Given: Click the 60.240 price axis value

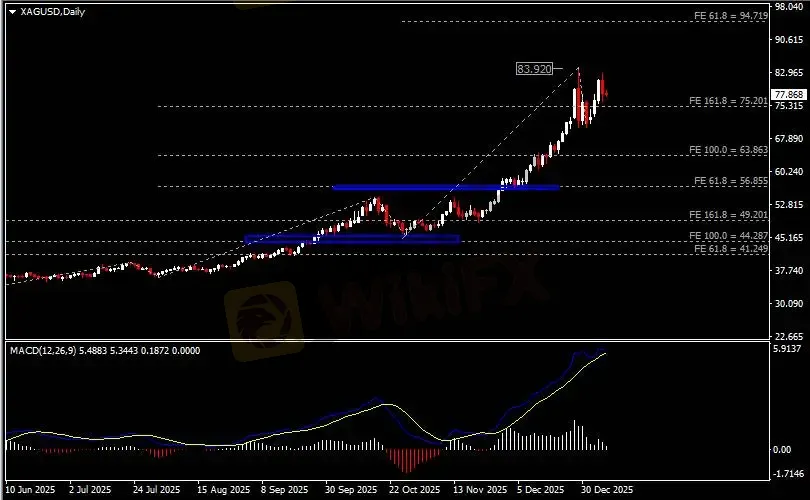Looking at the screenshot, I should (788, 171).
